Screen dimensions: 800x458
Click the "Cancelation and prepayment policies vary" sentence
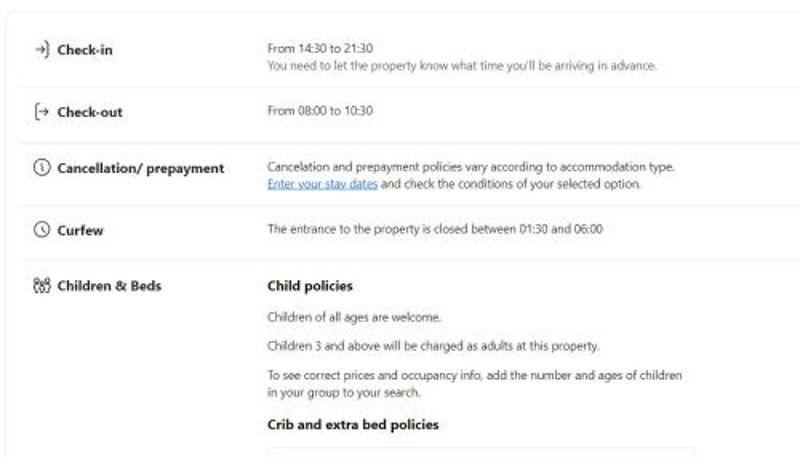click(471, 167)
